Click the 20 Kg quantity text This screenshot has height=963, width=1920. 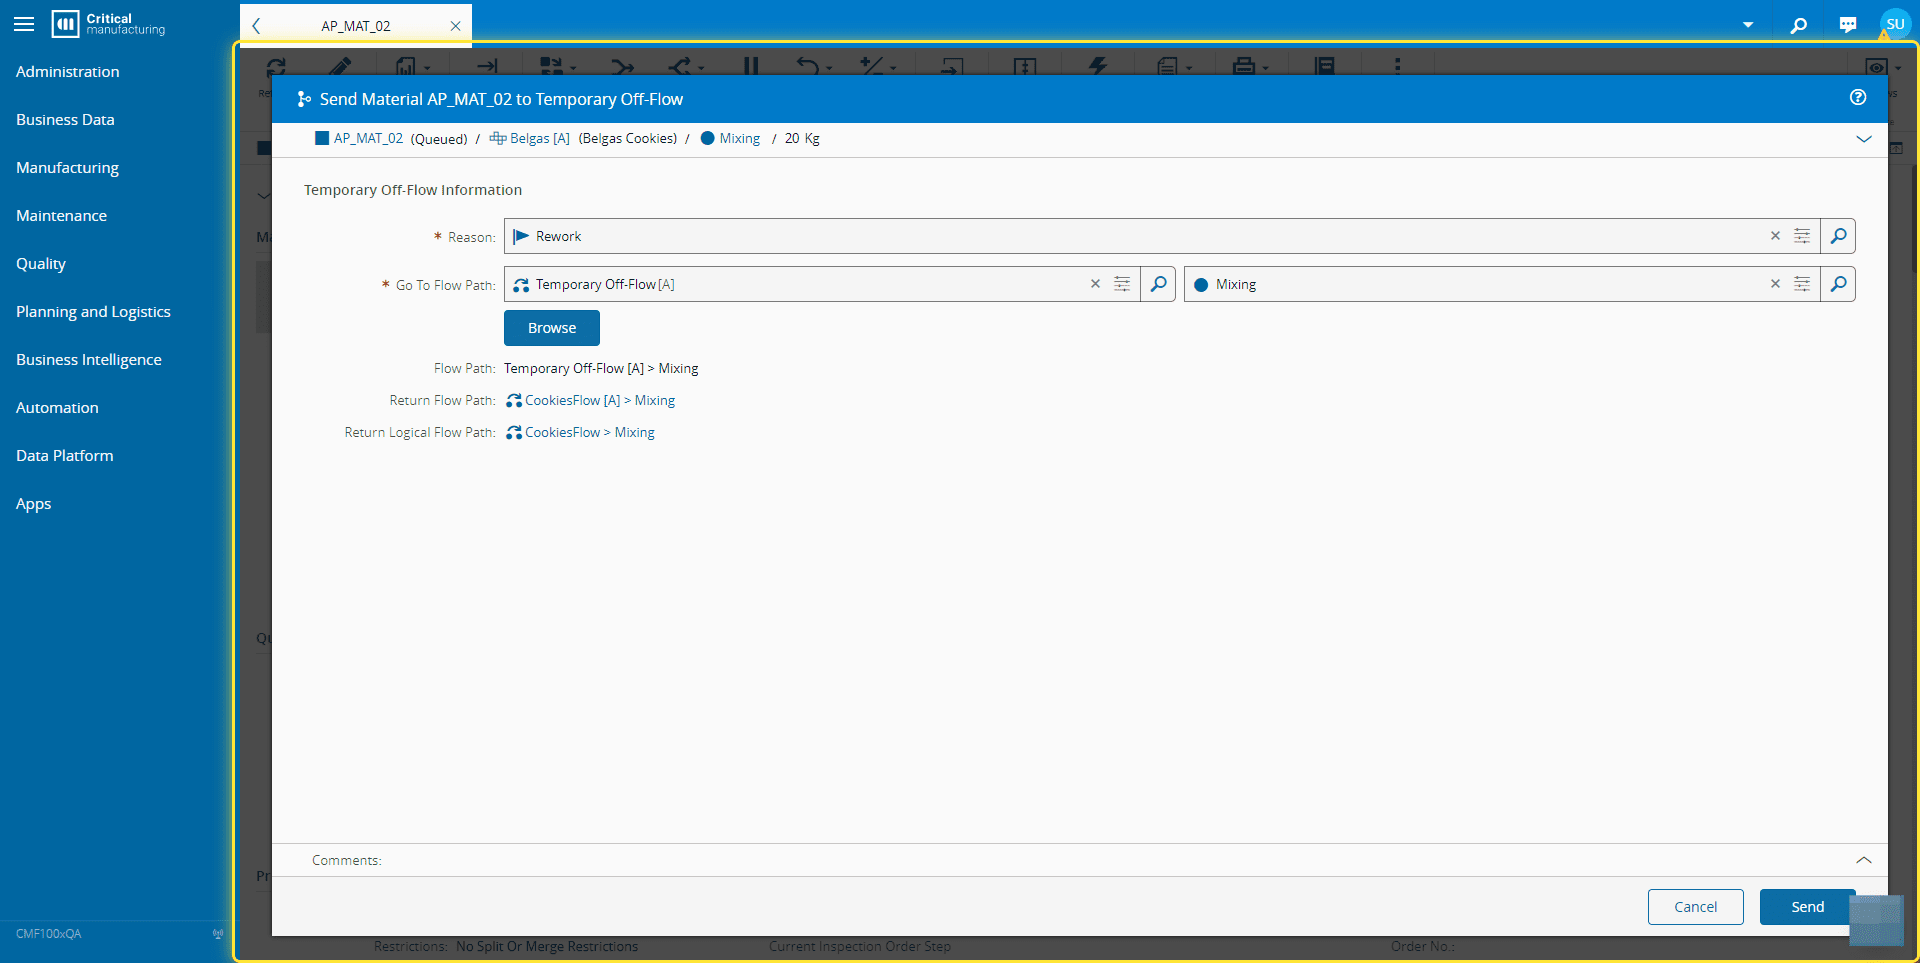click(x=802, y=139)
